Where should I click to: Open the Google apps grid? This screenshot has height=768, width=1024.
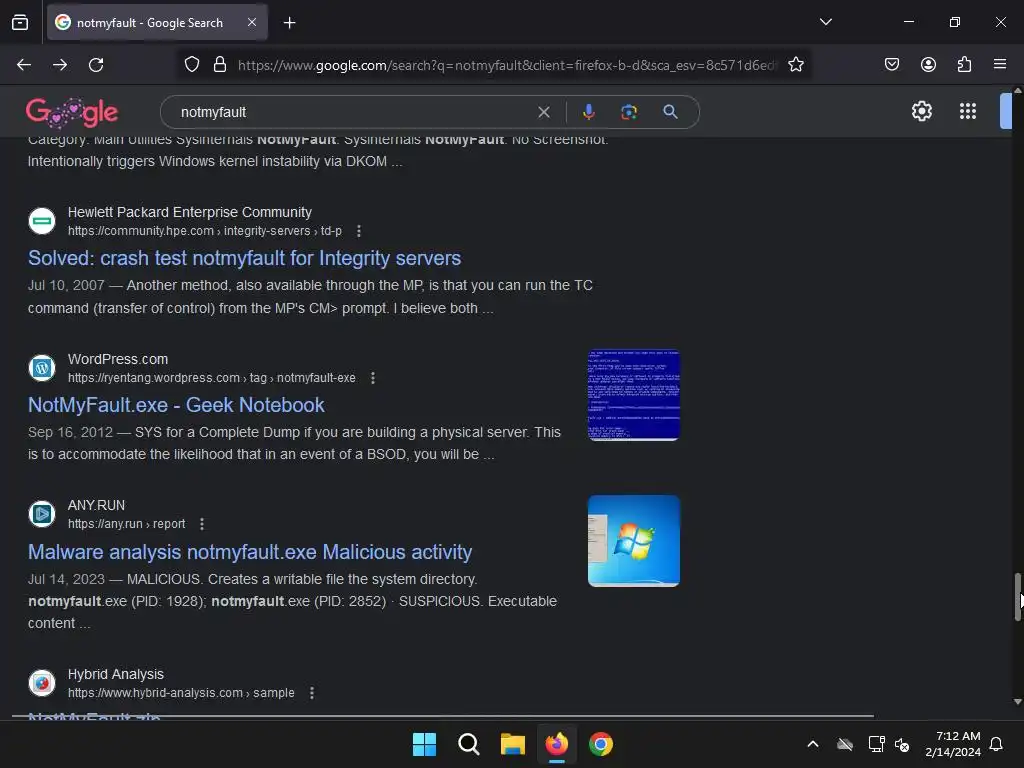[x=968, y=111]
